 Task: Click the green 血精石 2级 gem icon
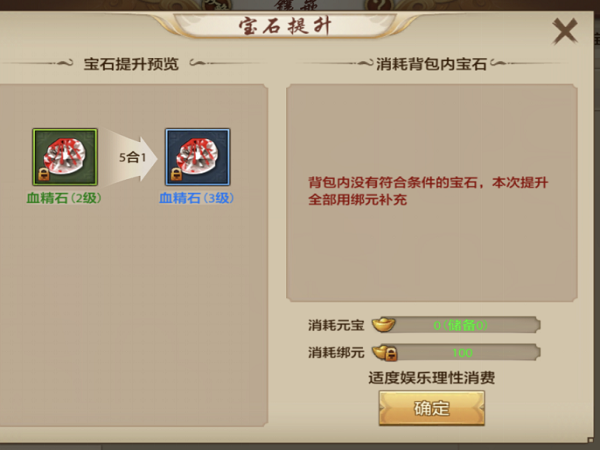pyautogui.click(x=65, y=157)
